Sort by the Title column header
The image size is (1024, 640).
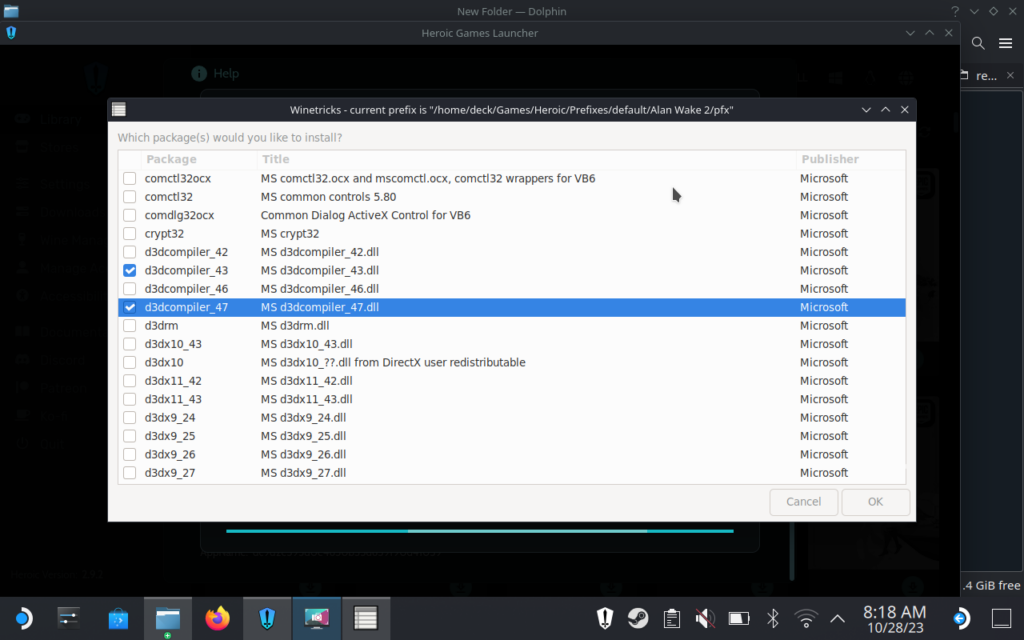(526, 159)
